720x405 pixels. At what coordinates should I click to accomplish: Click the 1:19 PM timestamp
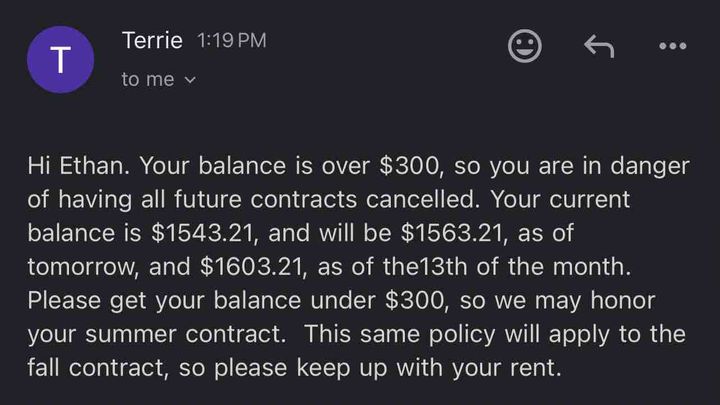point(232,40)
